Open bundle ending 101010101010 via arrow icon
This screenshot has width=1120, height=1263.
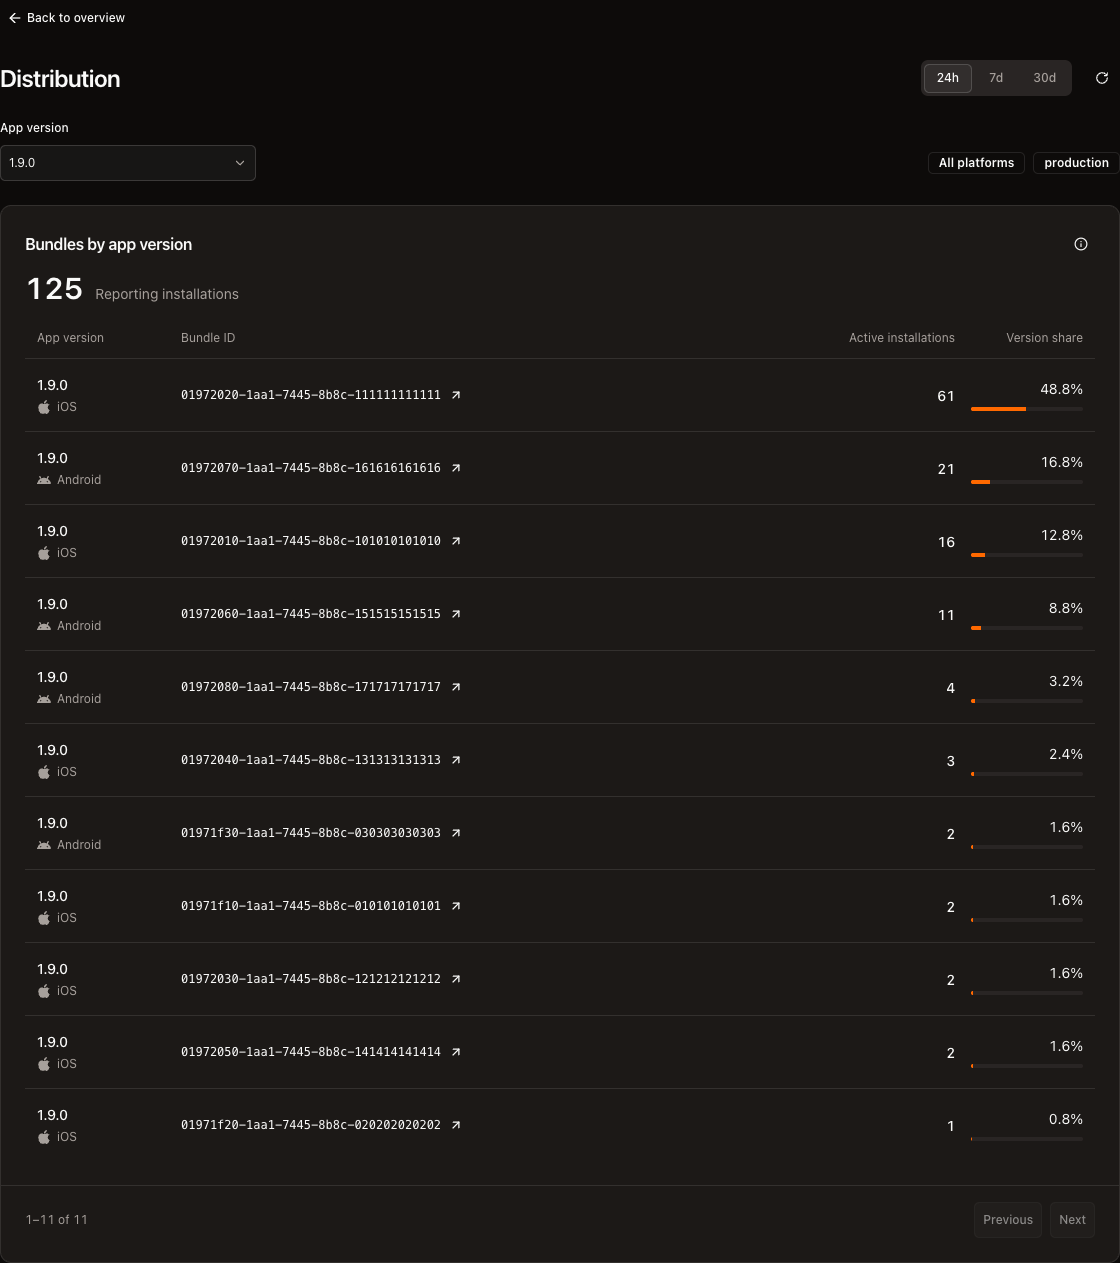[456, 541]
